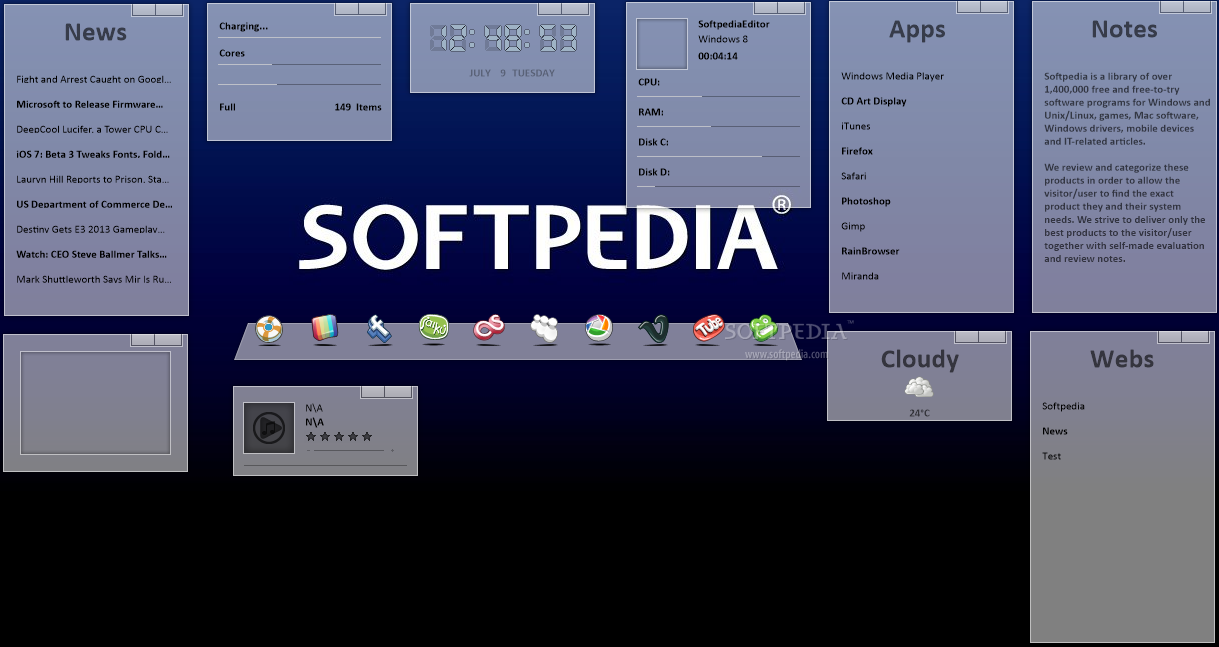Click the '00:04:14' uptime value

coord(718,56)
